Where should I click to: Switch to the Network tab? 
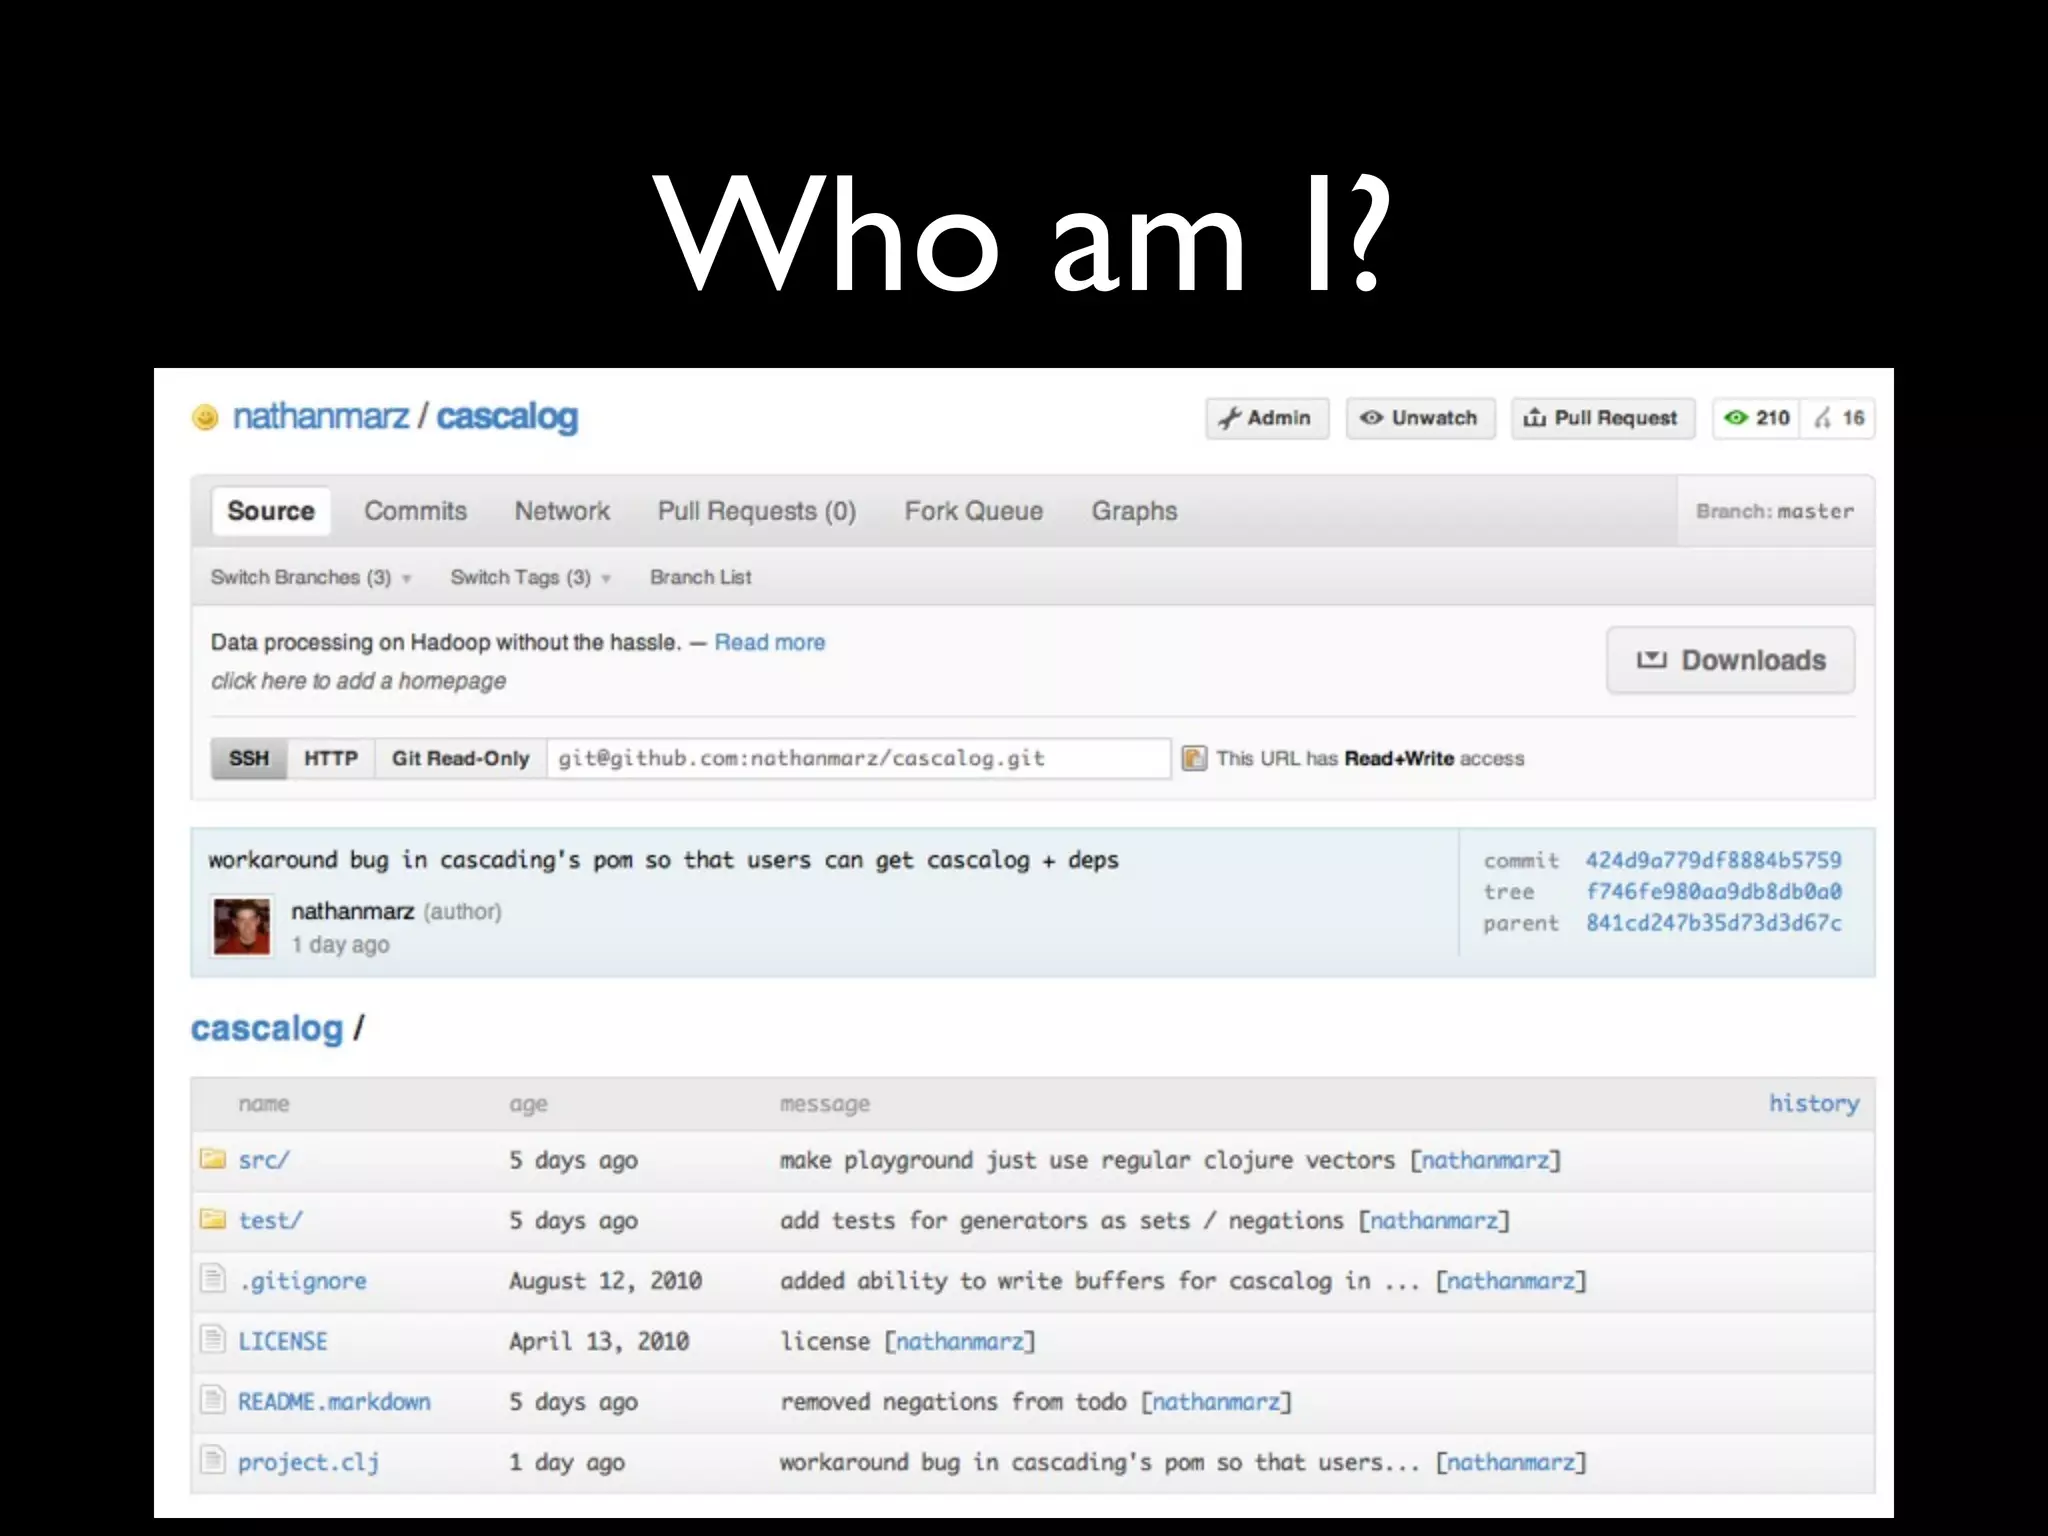pyautogui.click(x=562, y=511)
